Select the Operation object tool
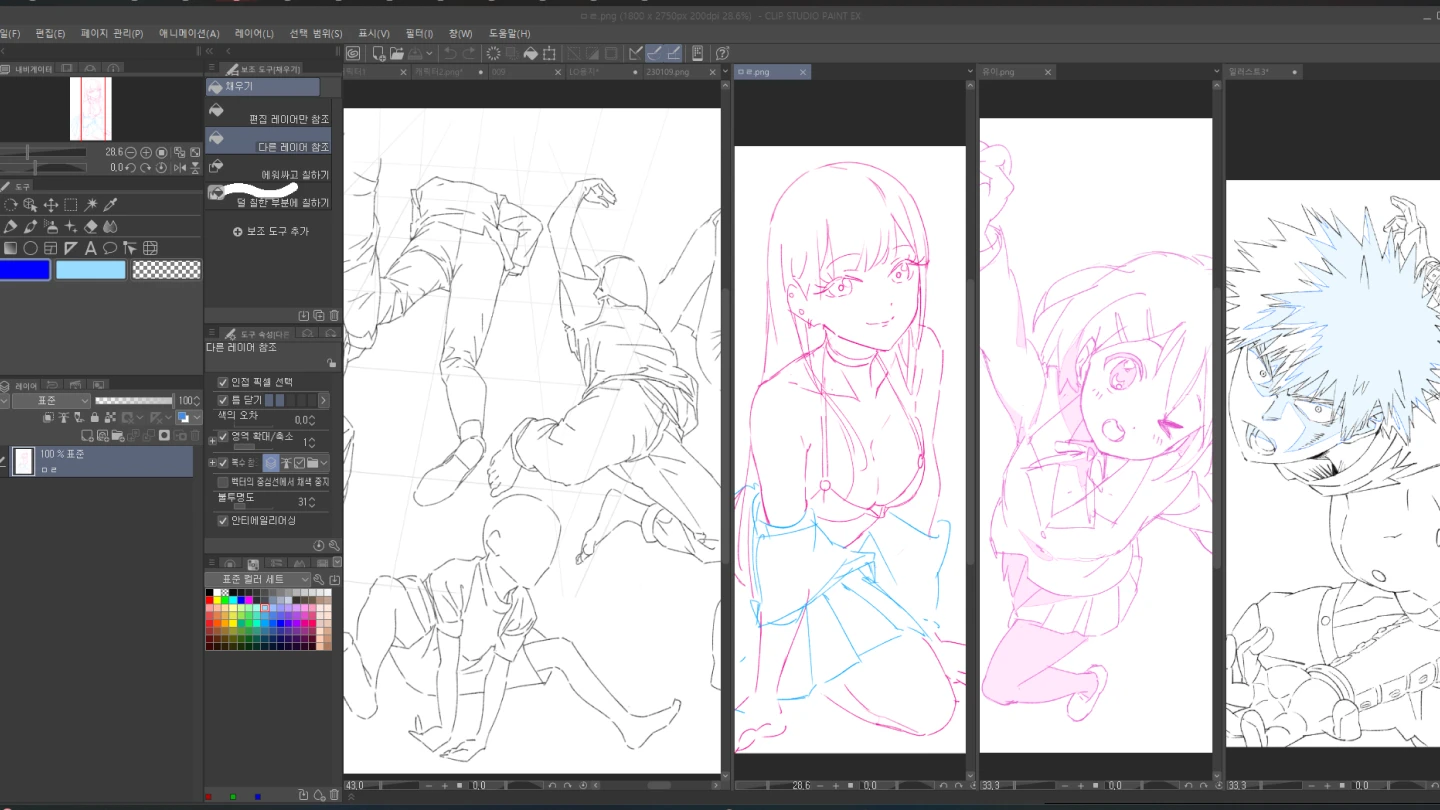 30,205
